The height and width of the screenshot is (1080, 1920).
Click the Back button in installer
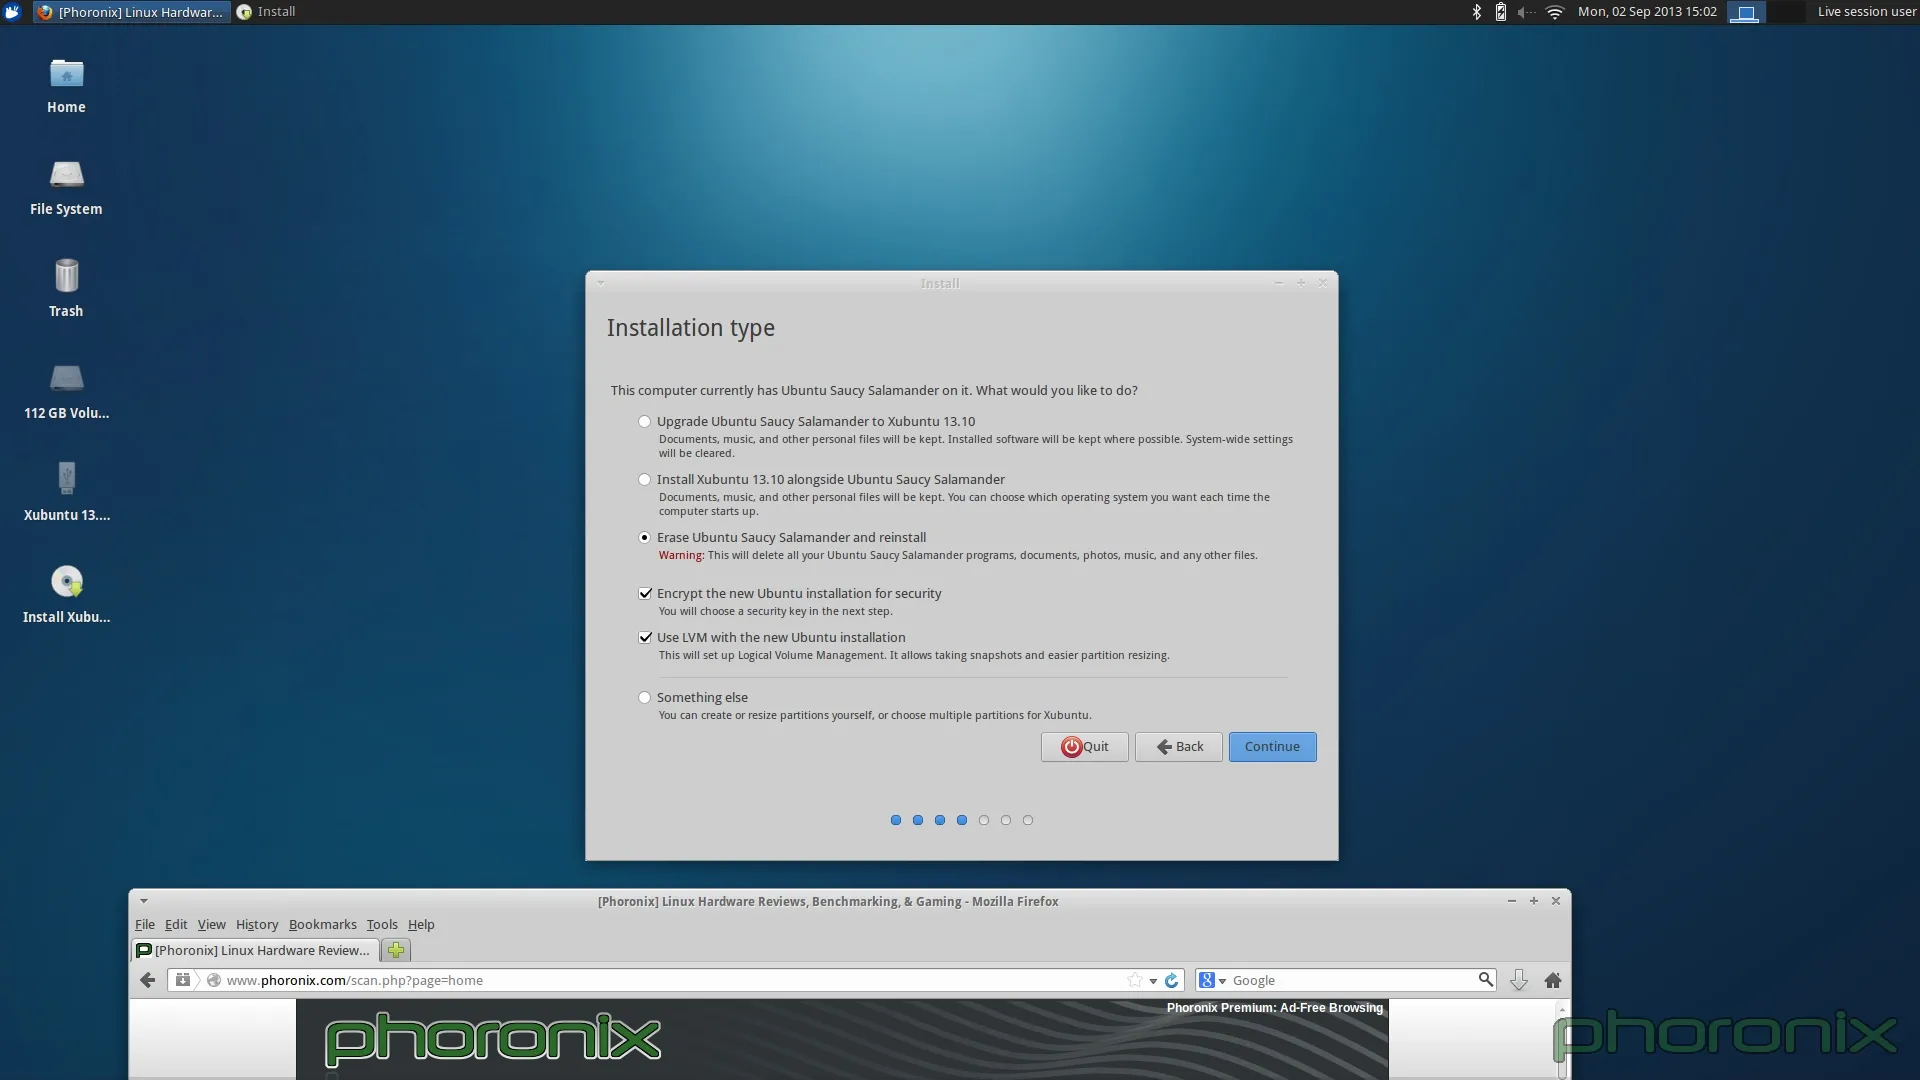pyautogui.click(x=1178, y=747)
